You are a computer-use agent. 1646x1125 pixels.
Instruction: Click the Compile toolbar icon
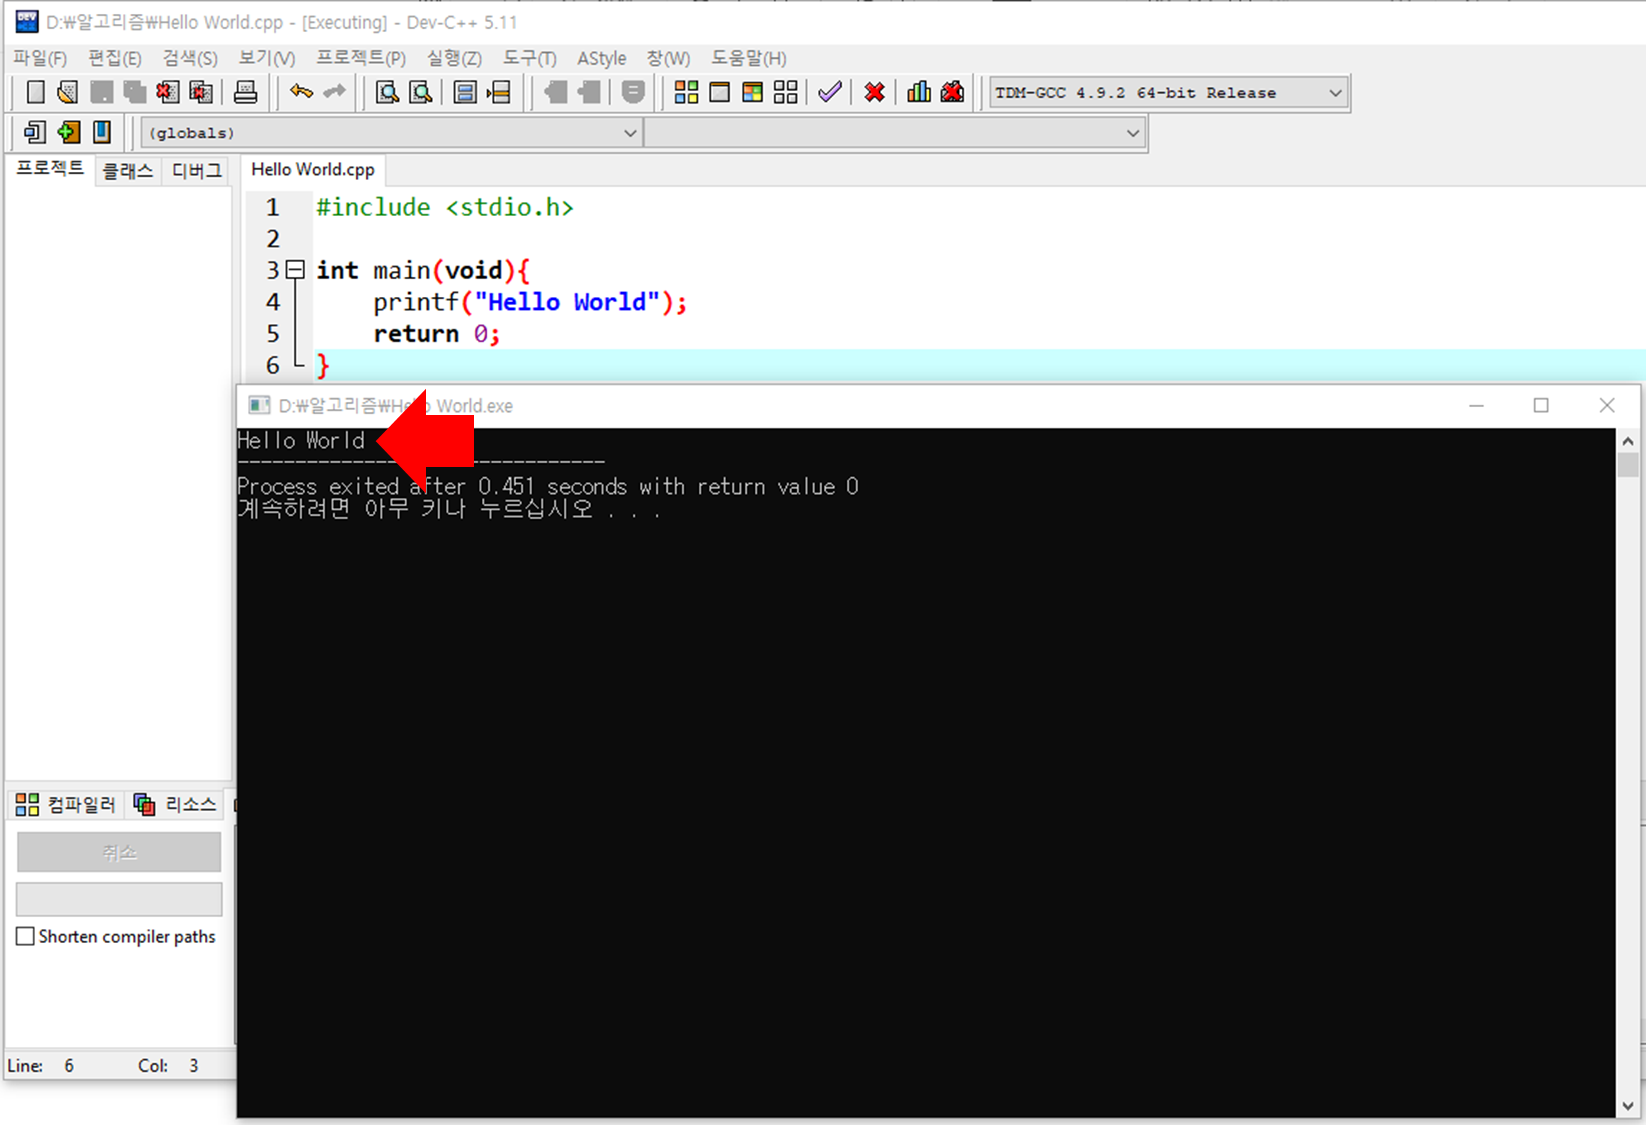pos(686,93)
